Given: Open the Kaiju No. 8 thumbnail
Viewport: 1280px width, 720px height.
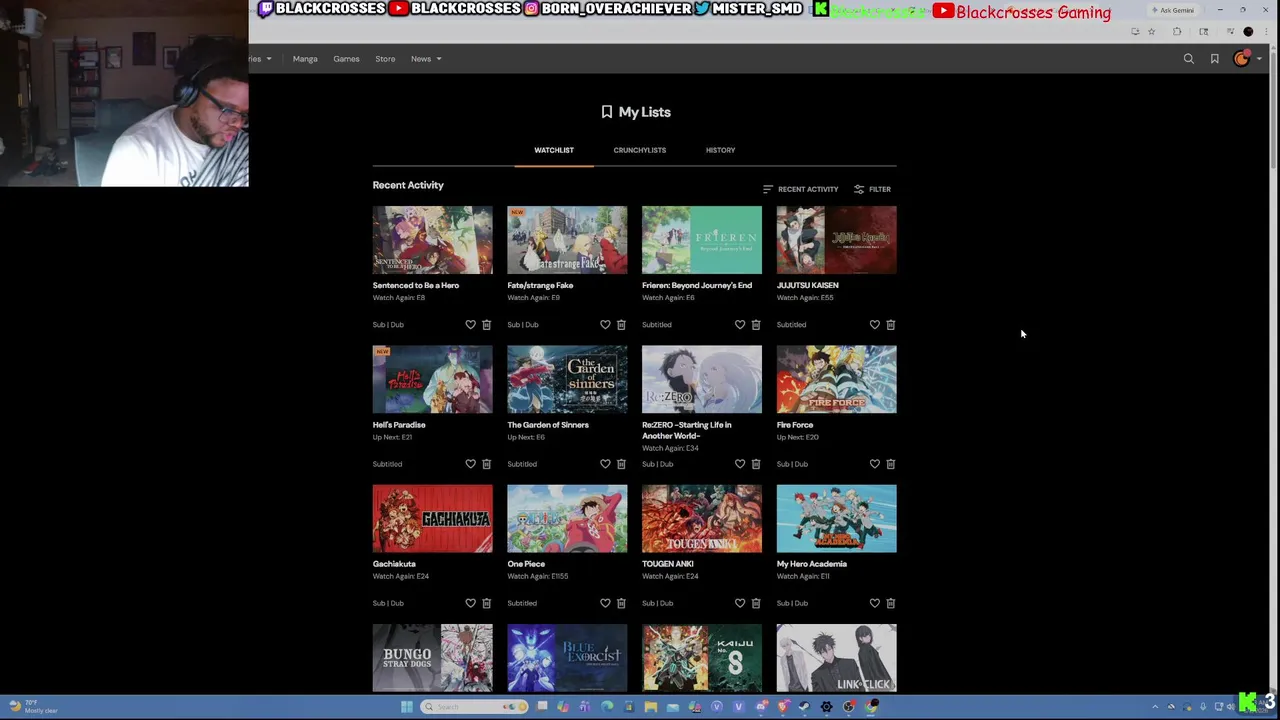Looking at the screenshot, I should click(x=702, y=658).
